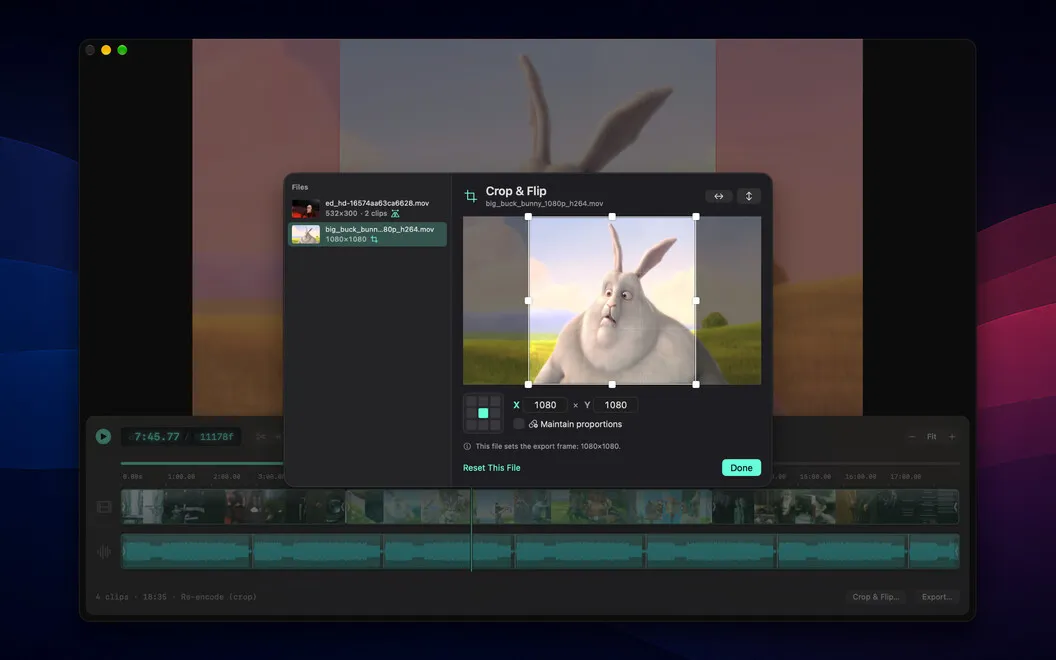Click the green playback progress bar
The height and width of the screenshot is (660, 1056).
tap(202, 463)
